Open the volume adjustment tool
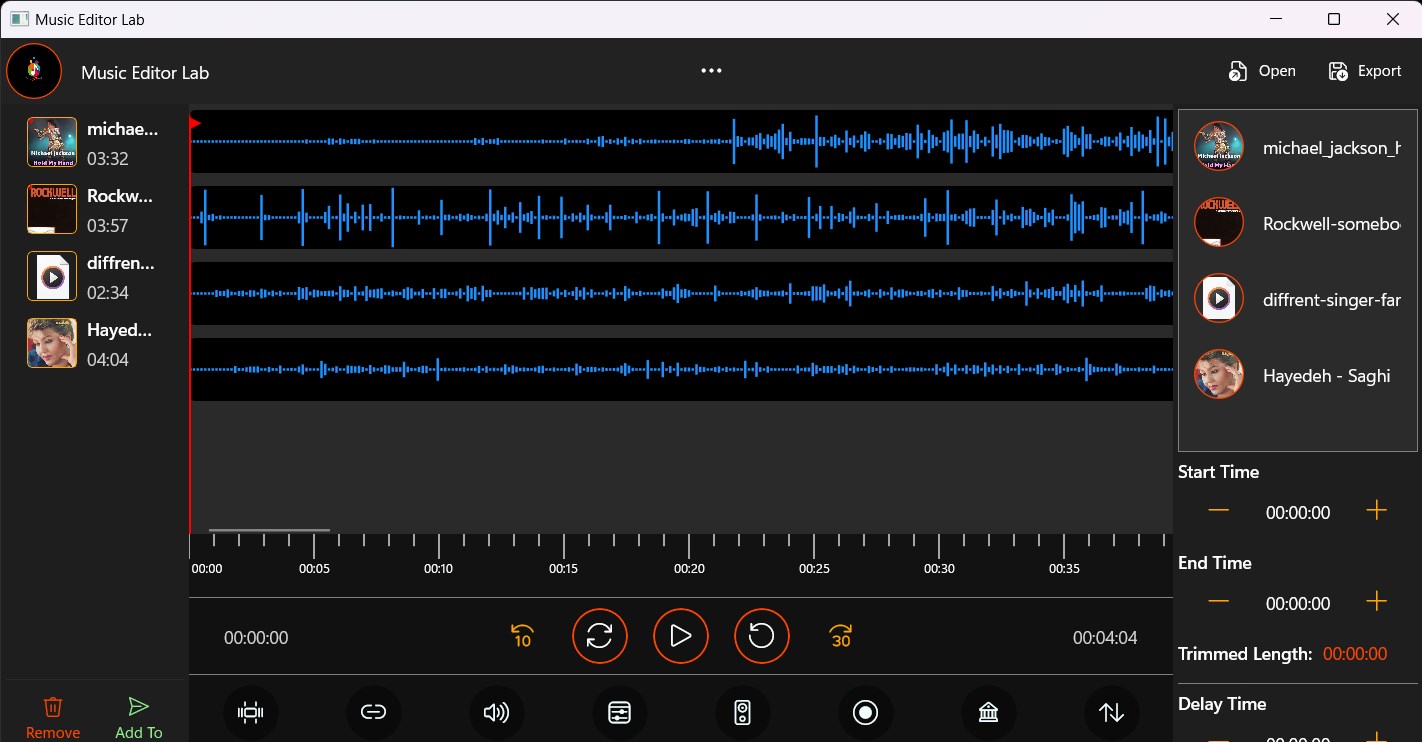This screenshot has width=1422, height=742. click(x=497, y=712)
